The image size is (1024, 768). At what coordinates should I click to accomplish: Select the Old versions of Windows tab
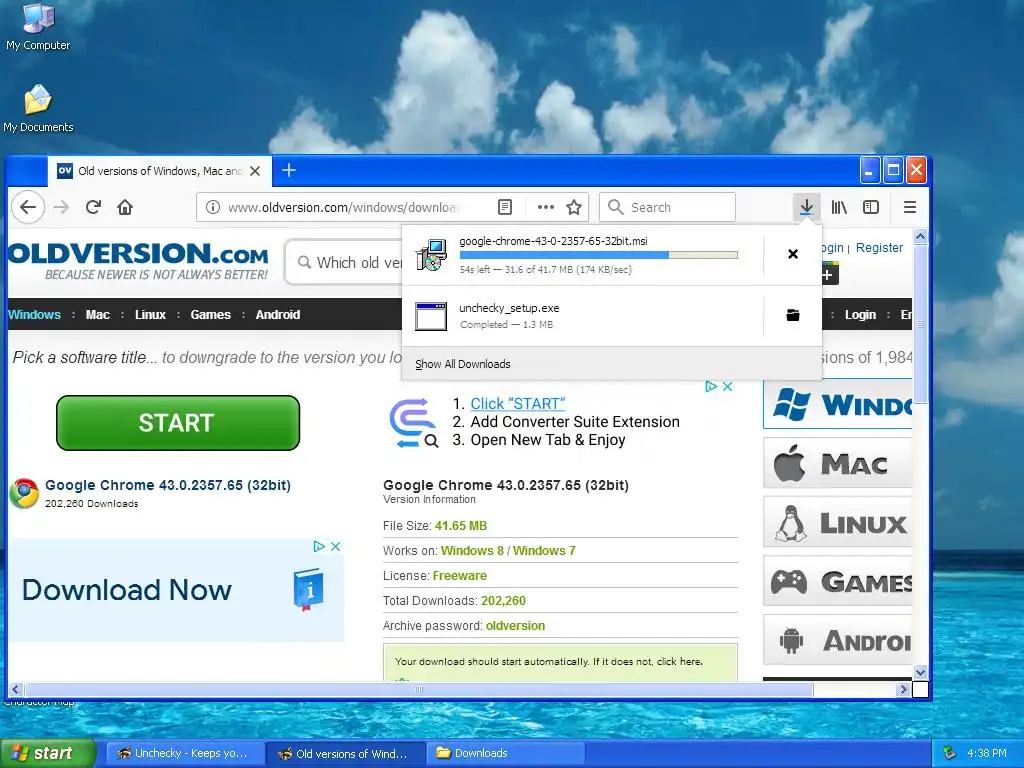pyautogui.click(x=160, y=171)
